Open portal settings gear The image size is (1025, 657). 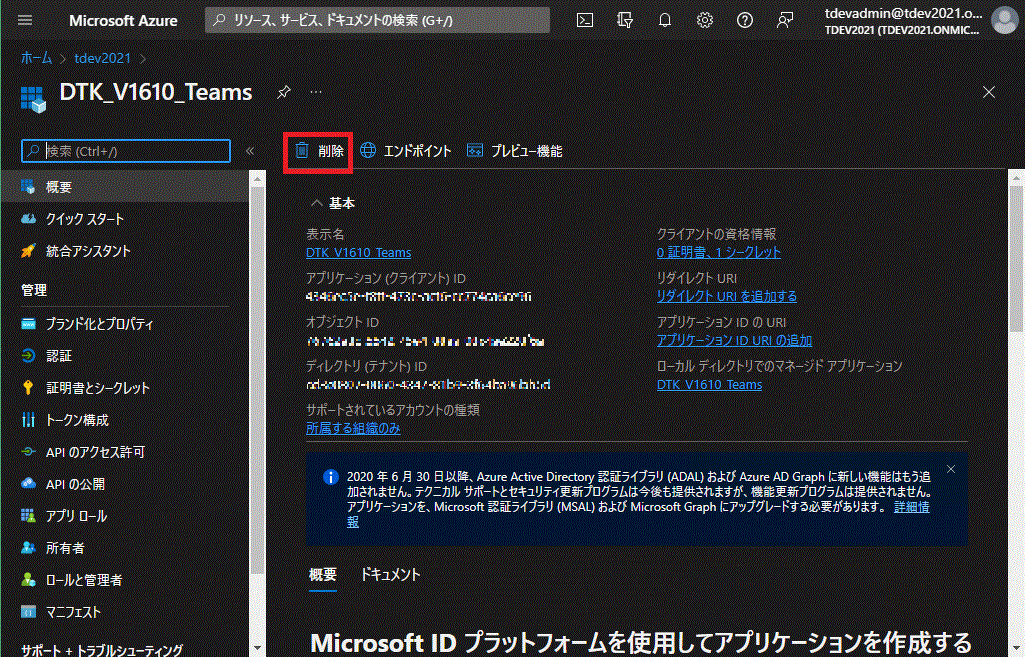coord(705,20)
